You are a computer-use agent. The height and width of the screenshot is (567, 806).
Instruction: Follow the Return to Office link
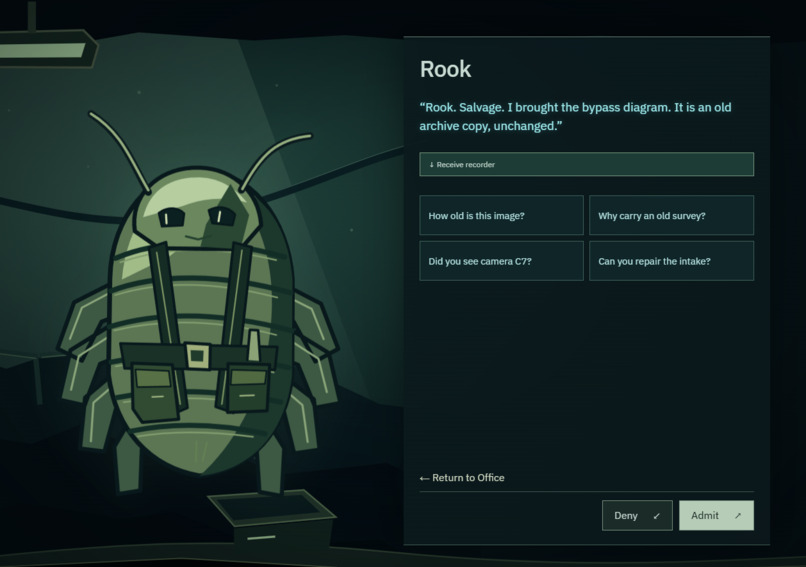coord(462,478)
